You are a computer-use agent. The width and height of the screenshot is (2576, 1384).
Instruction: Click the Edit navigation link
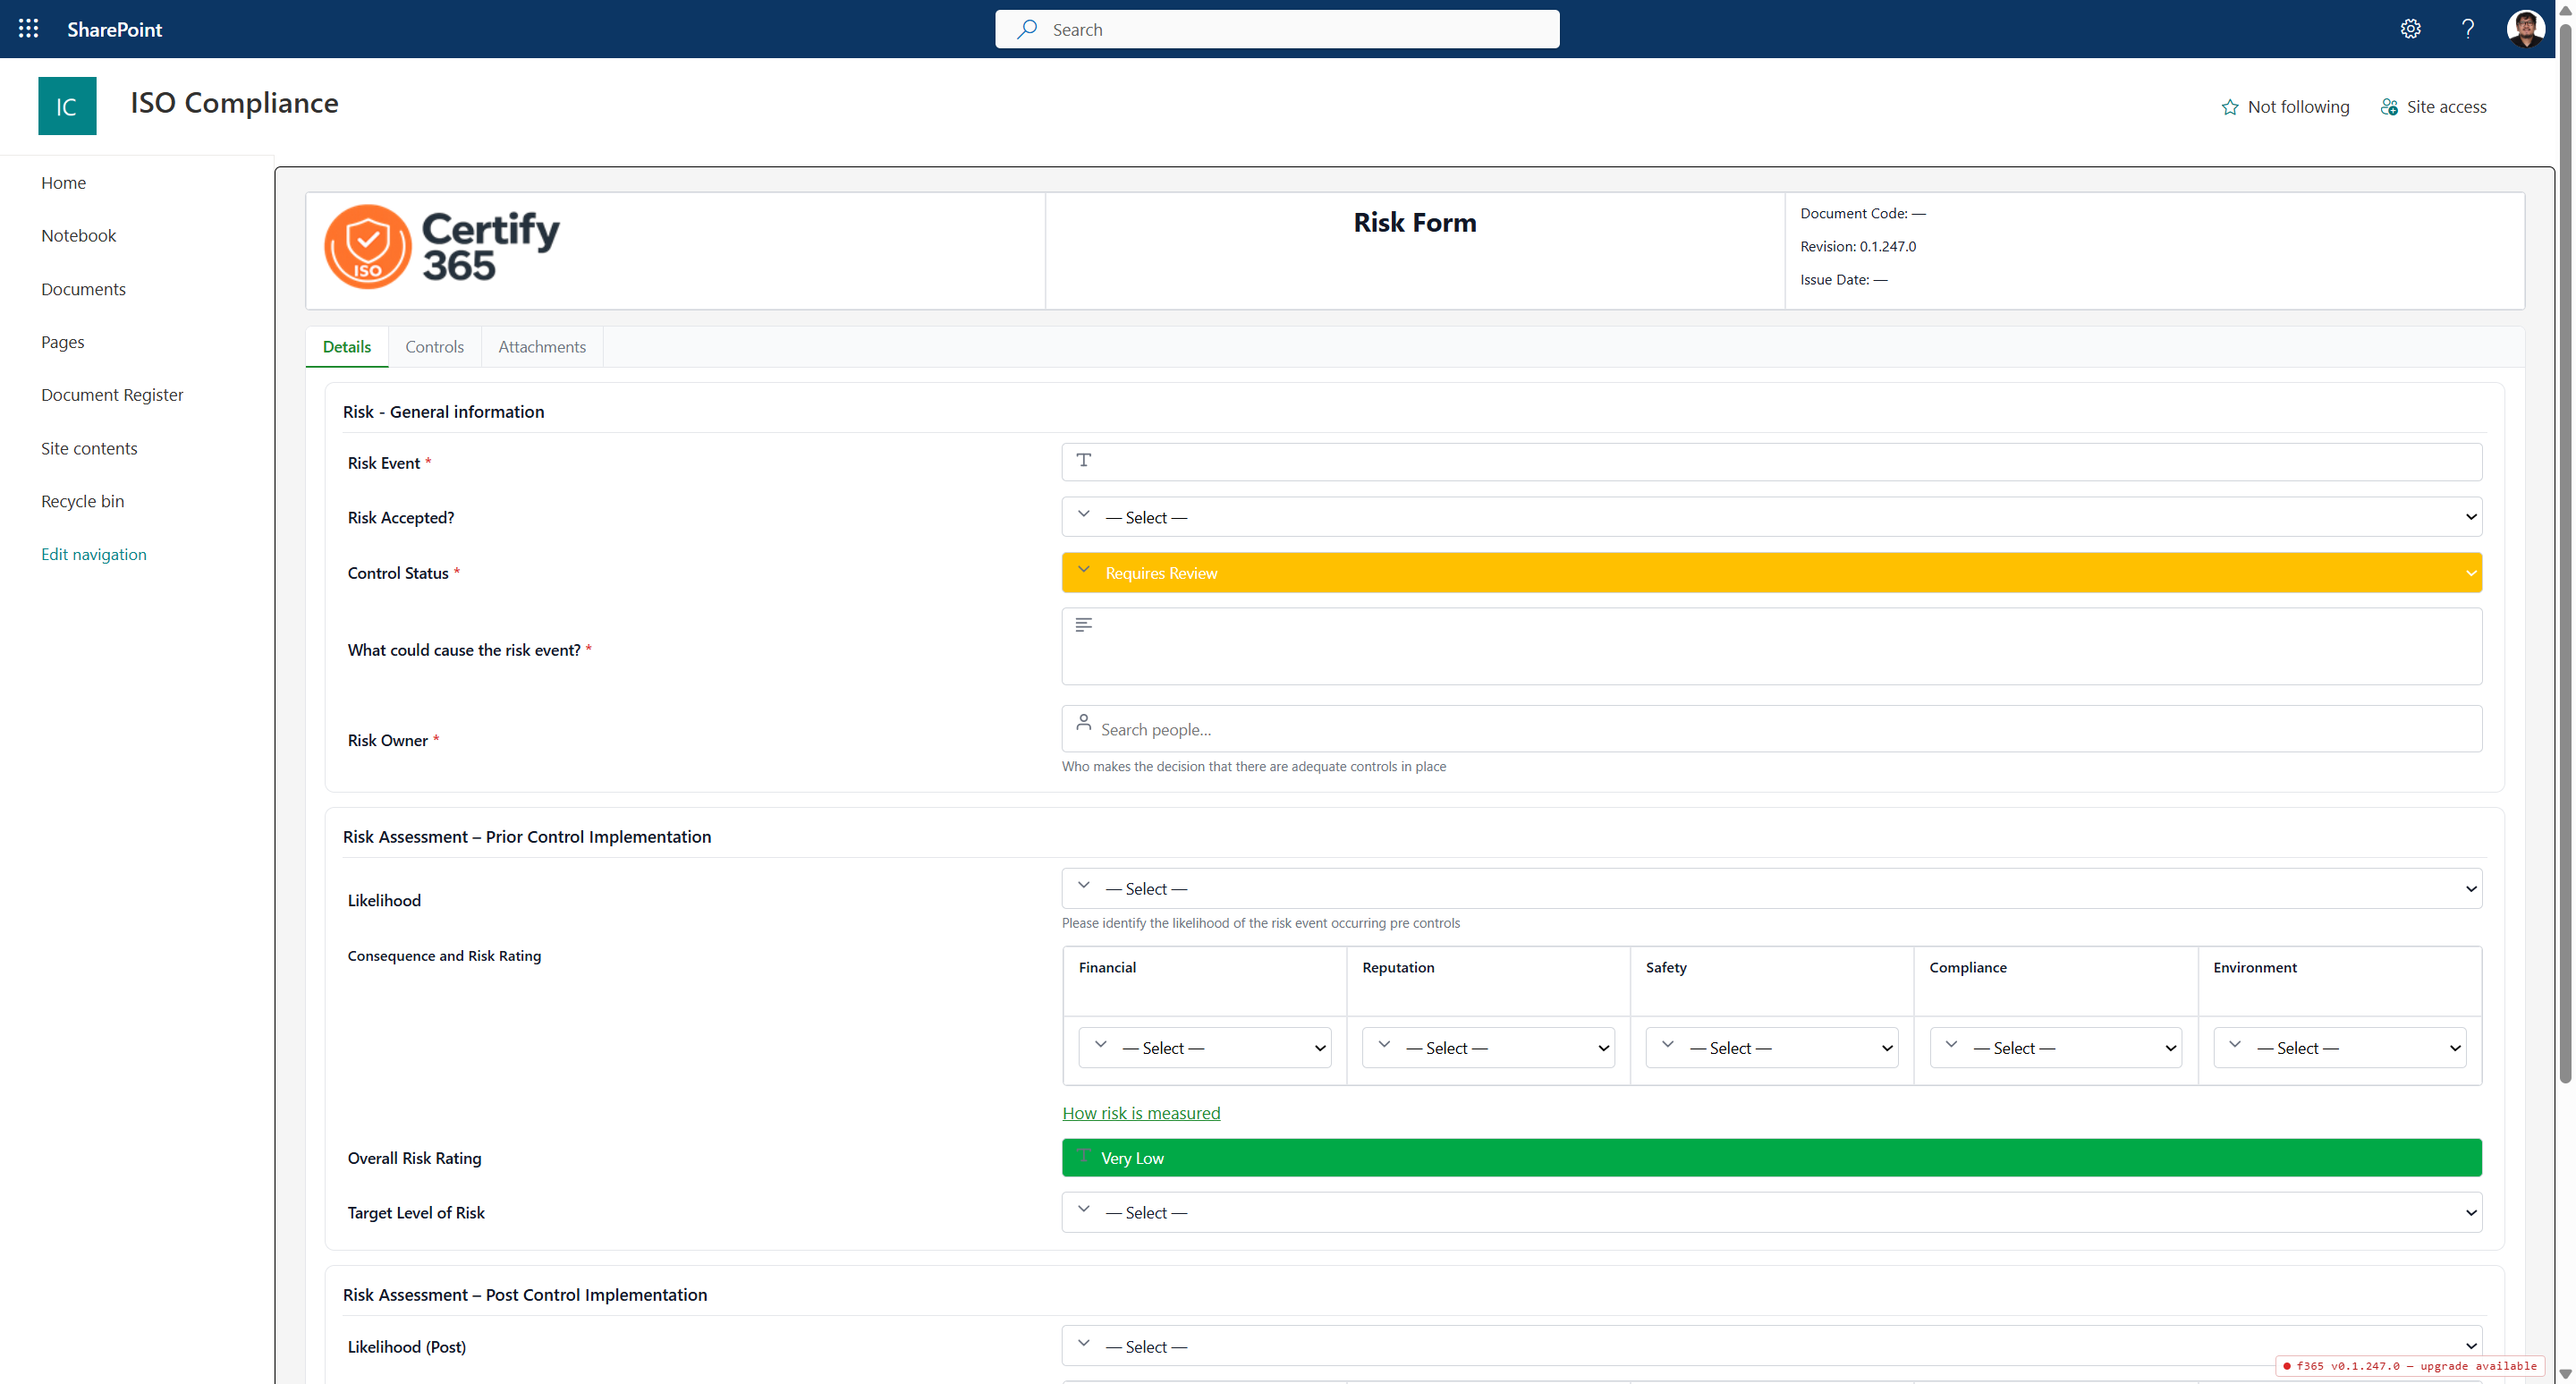tap(93, 554)
